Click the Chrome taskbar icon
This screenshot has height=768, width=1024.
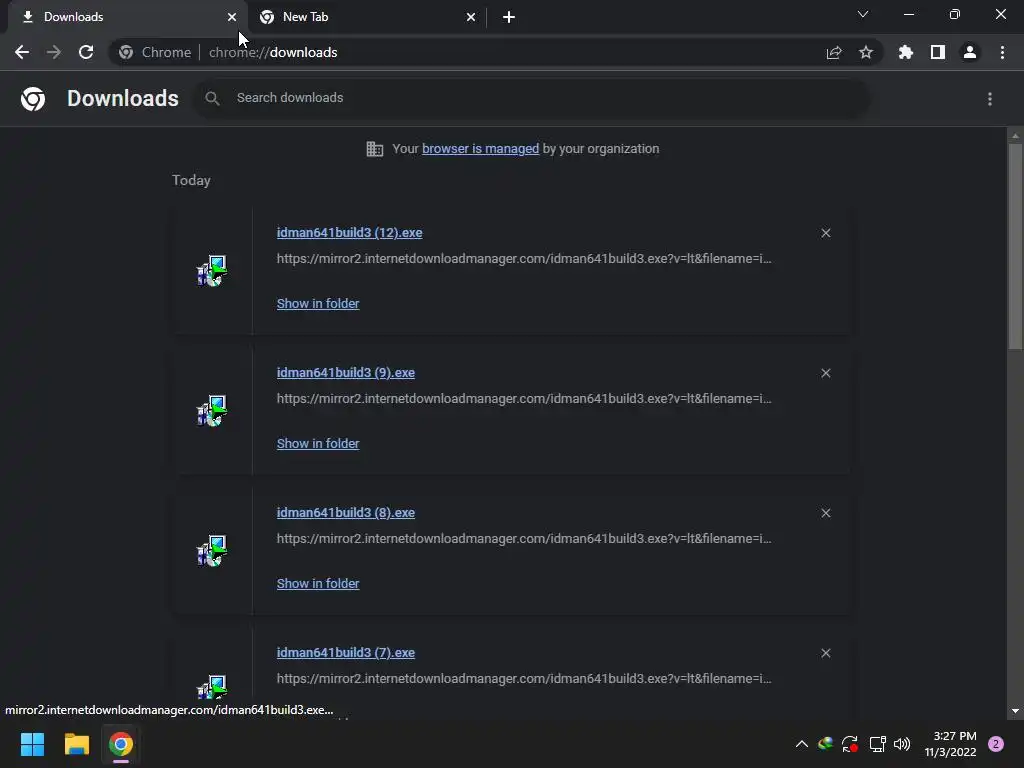tap(121, 744)
